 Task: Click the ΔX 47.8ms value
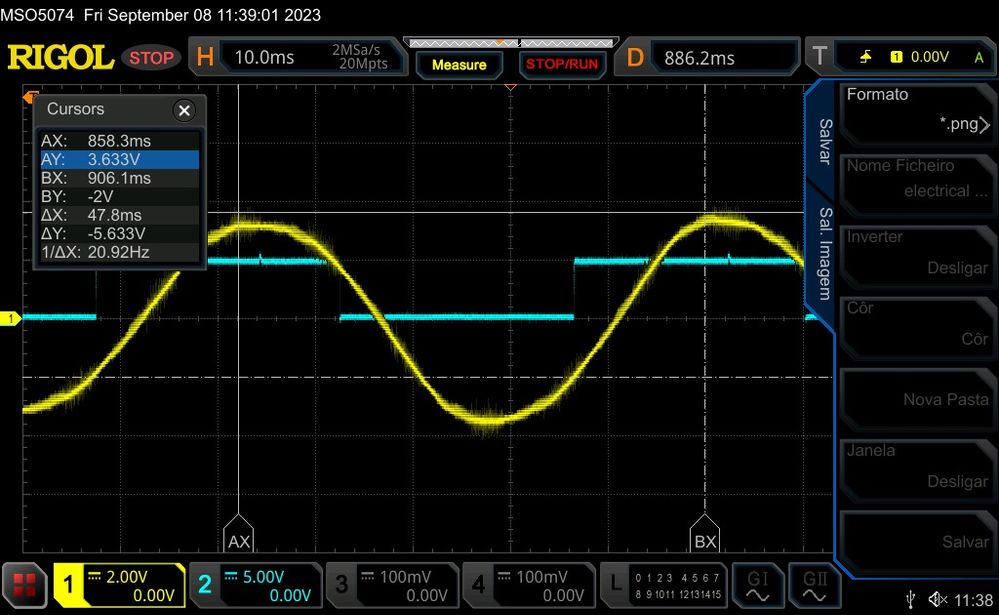click(x=115, y=215)
